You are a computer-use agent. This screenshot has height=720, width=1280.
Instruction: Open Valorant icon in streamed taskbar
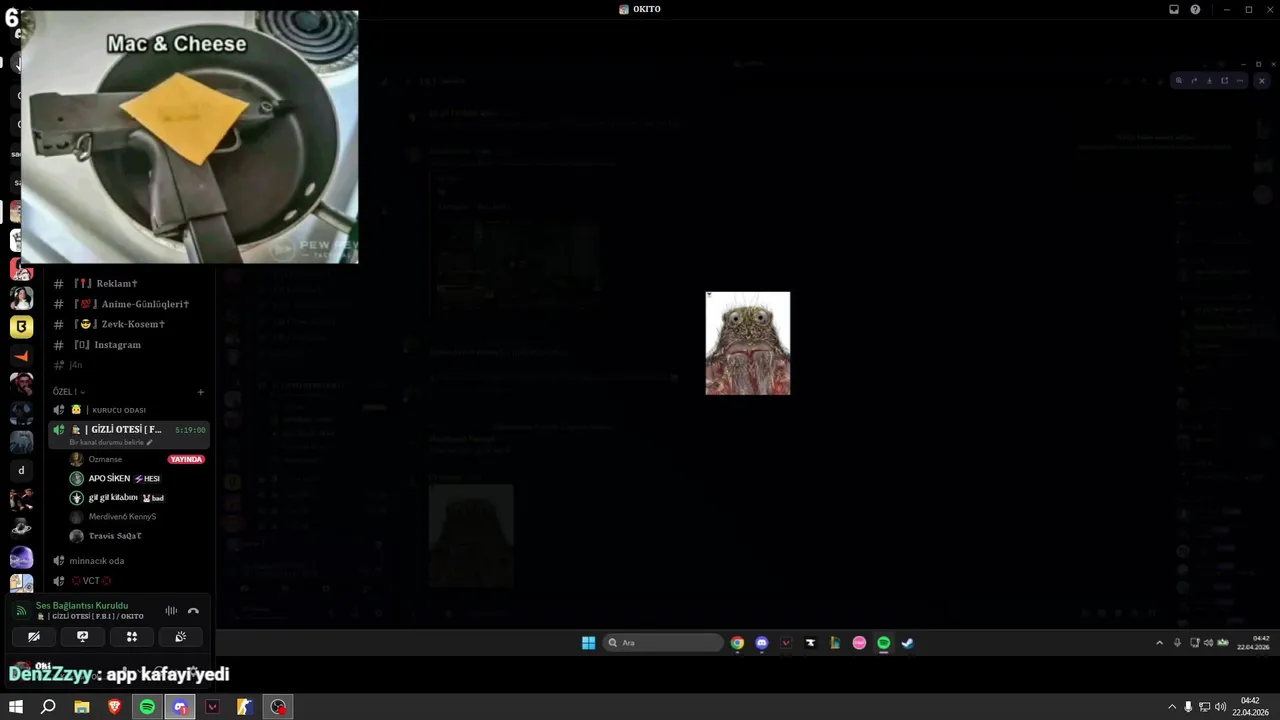[786, 643]
